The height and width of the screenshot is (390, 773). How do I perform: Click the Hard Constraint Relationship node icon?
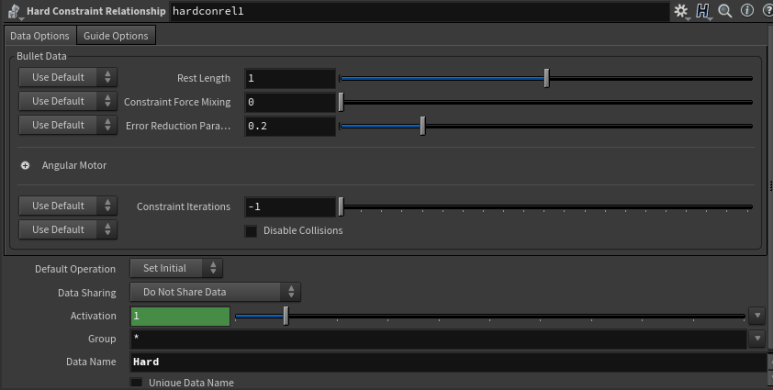tap(14, 11)
